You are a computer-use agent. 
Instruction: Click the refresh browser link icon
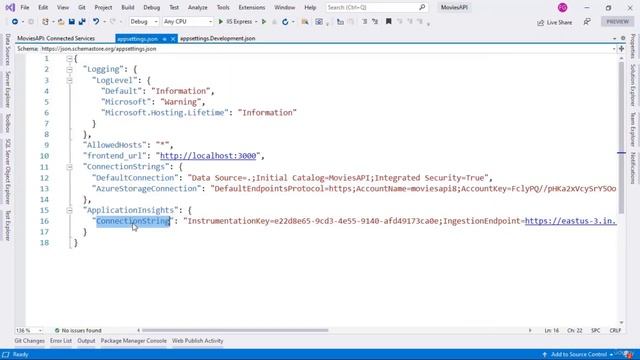coord(285,22)
